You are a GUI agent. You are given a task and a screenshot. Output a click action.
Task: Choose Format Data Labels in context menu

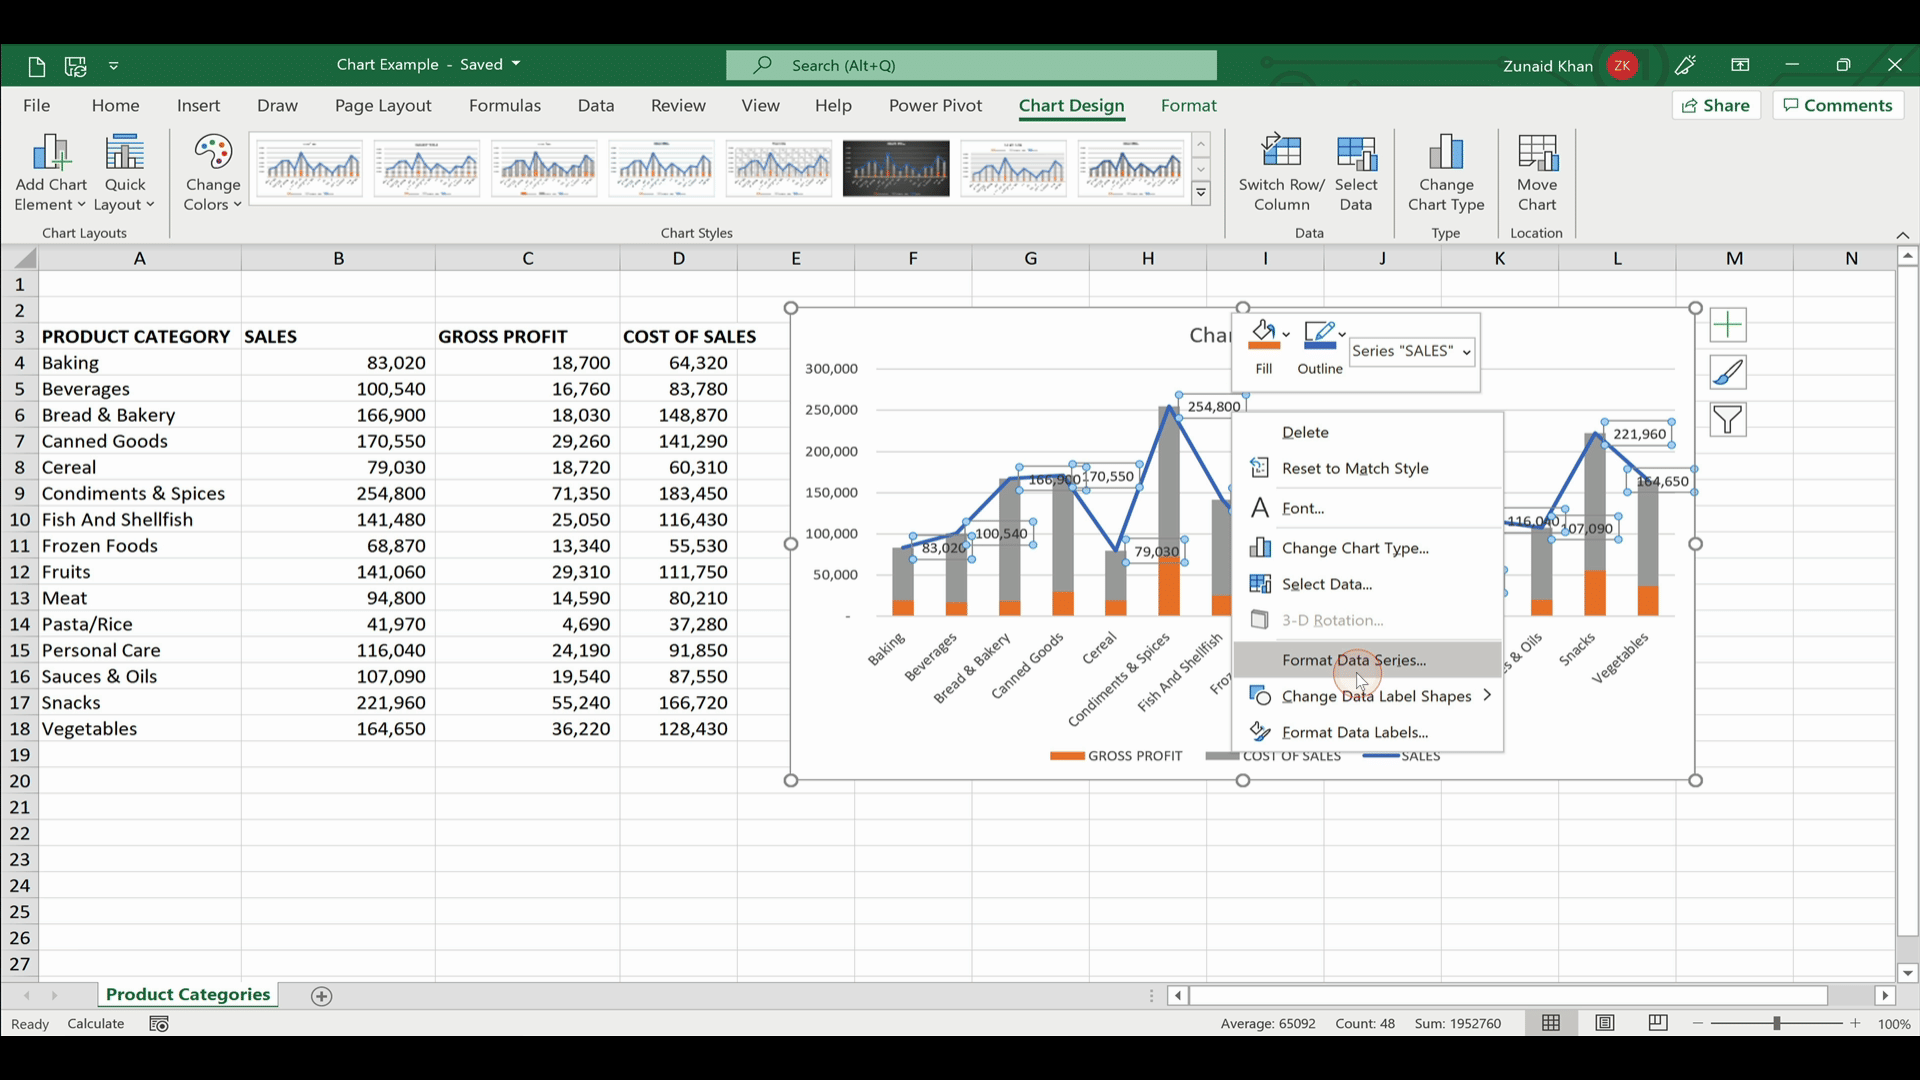coord(1368,732)
